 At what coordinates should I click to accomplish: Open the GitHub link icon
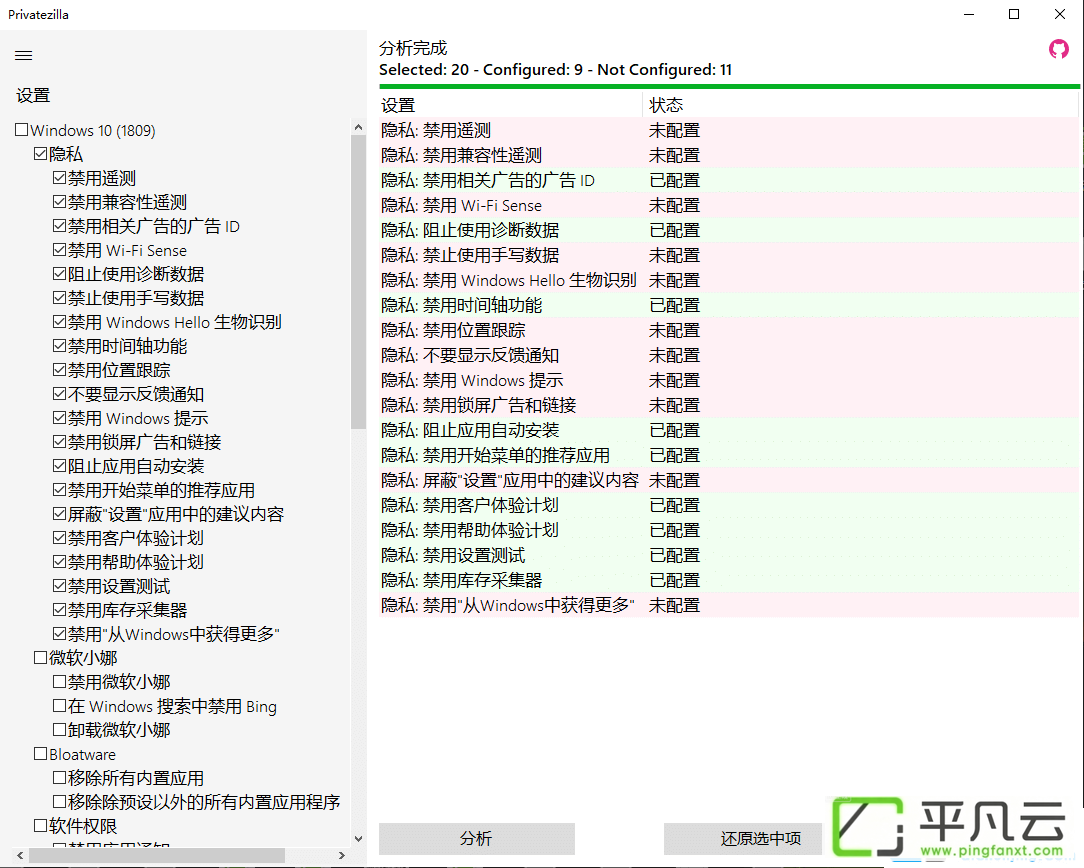[x=1058, y=49]
